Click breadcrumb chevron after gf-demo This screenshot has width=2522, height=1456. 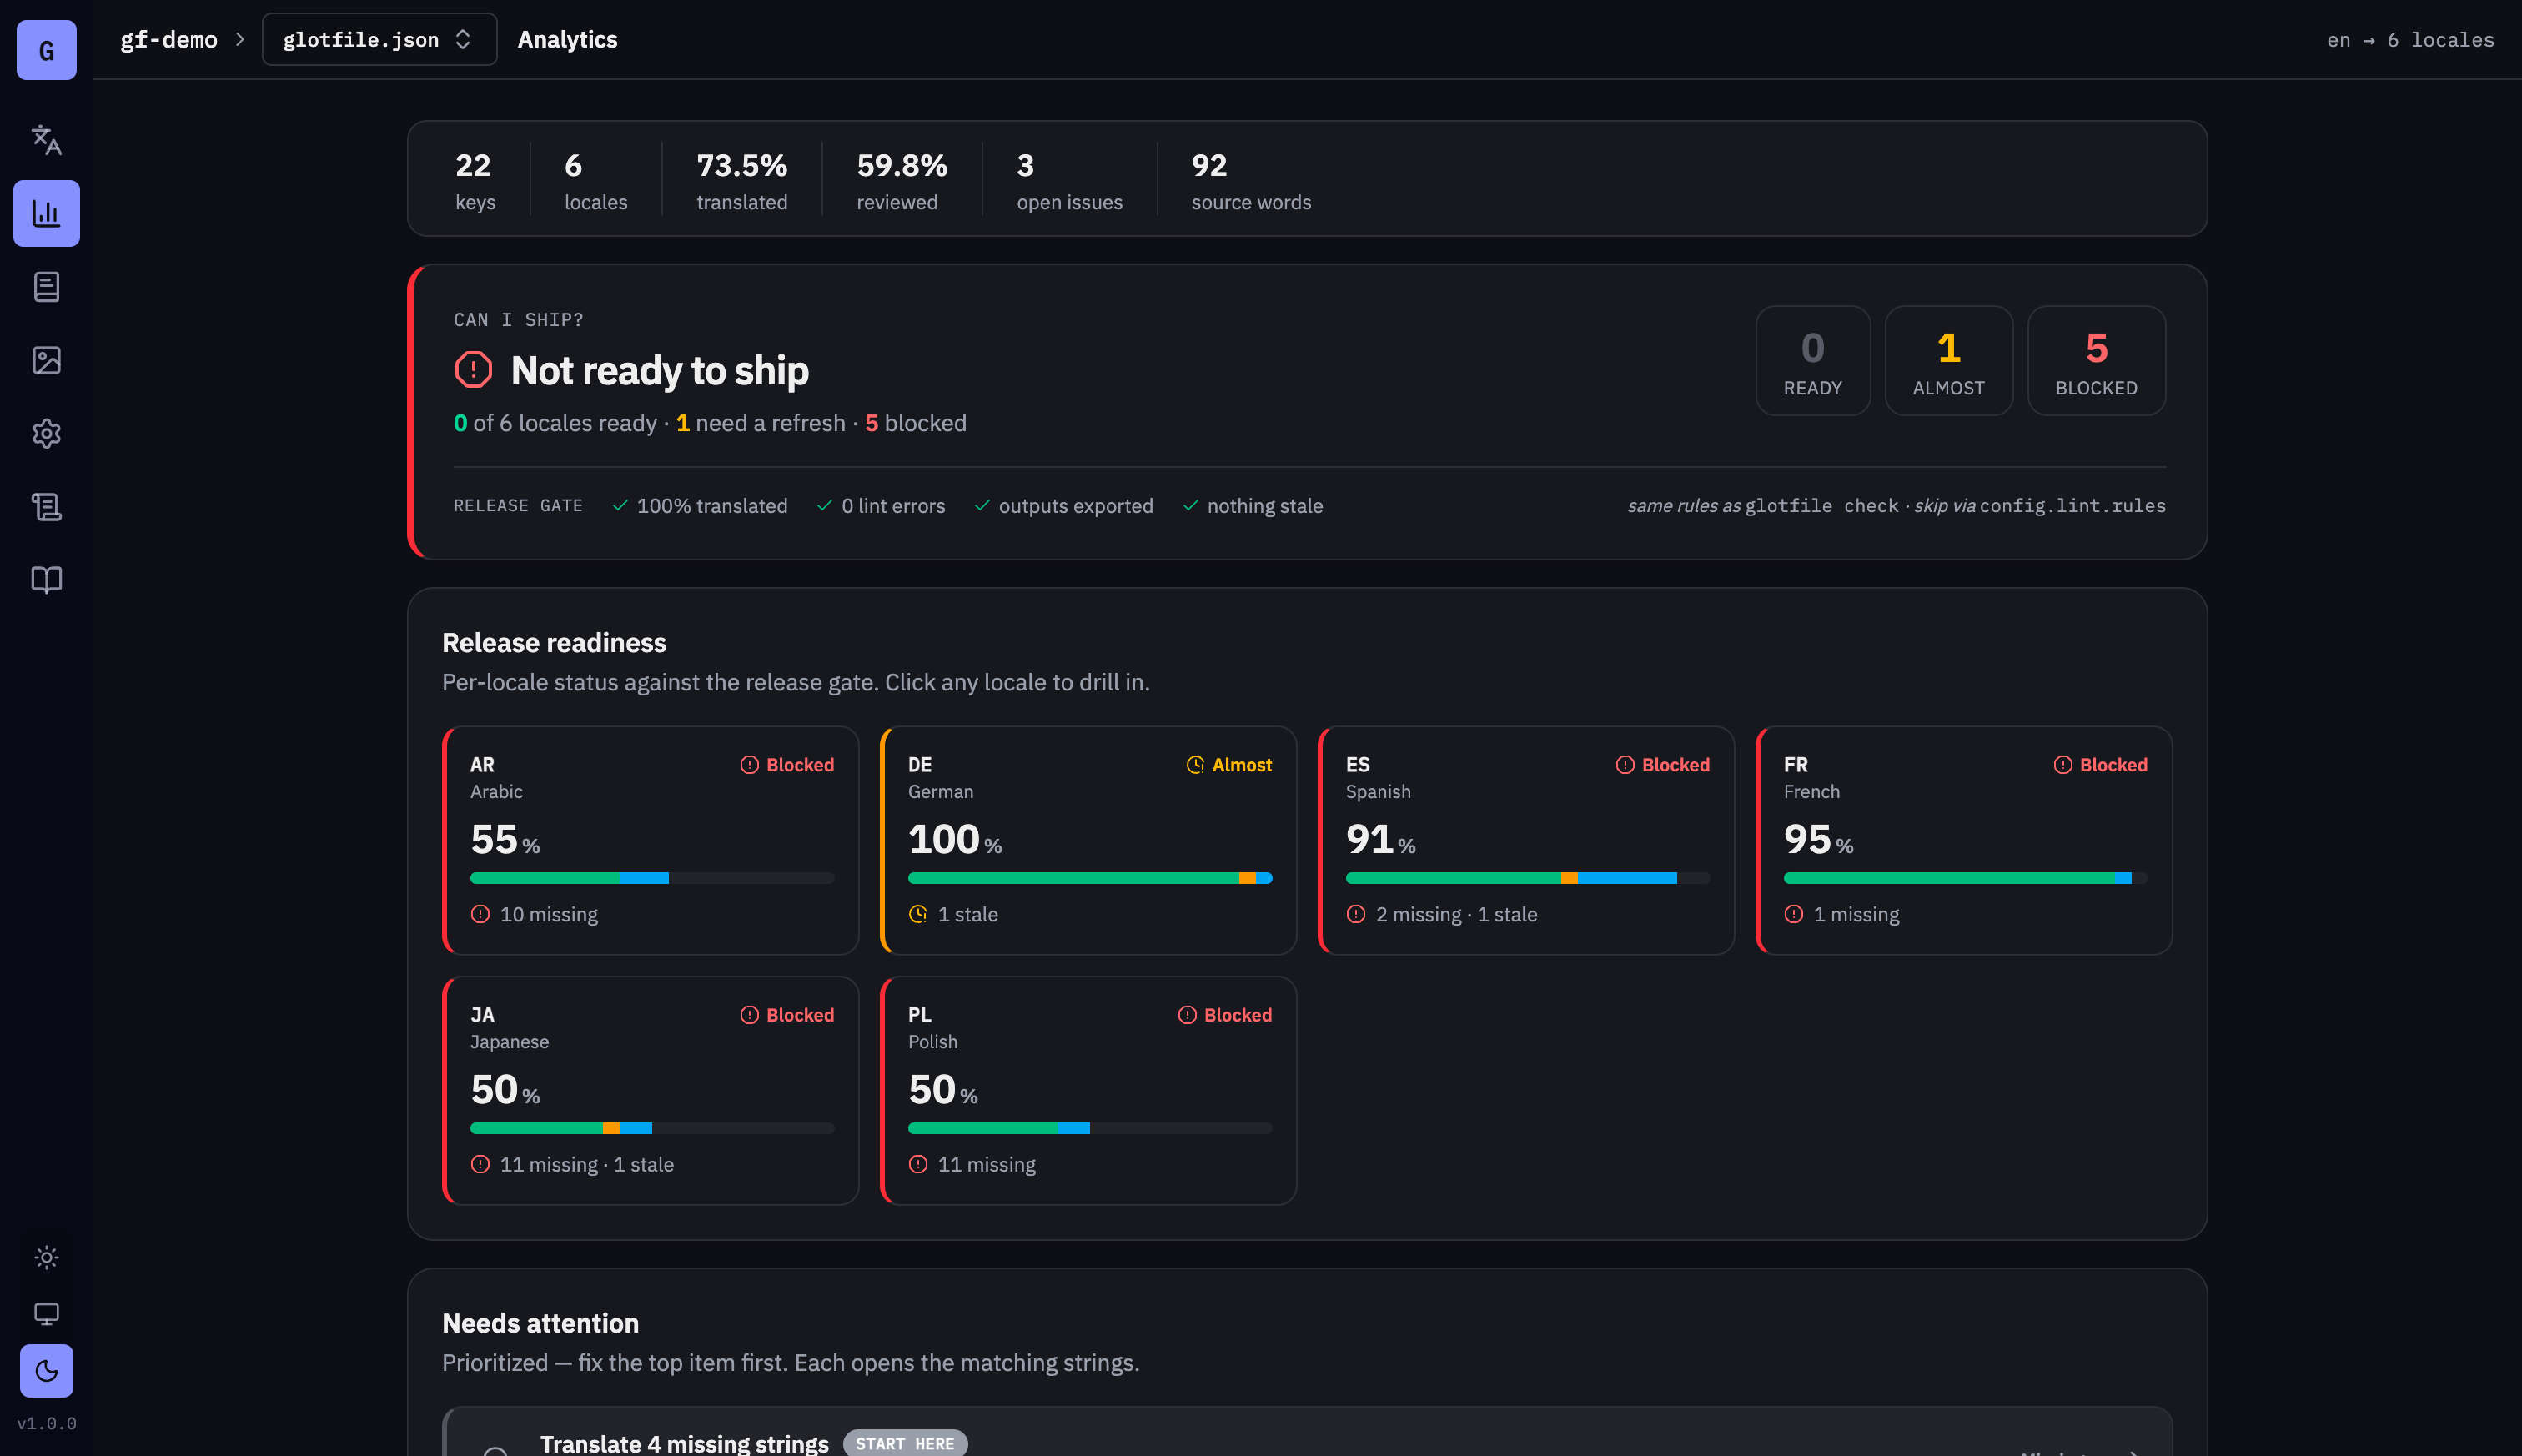pos(240,39)
